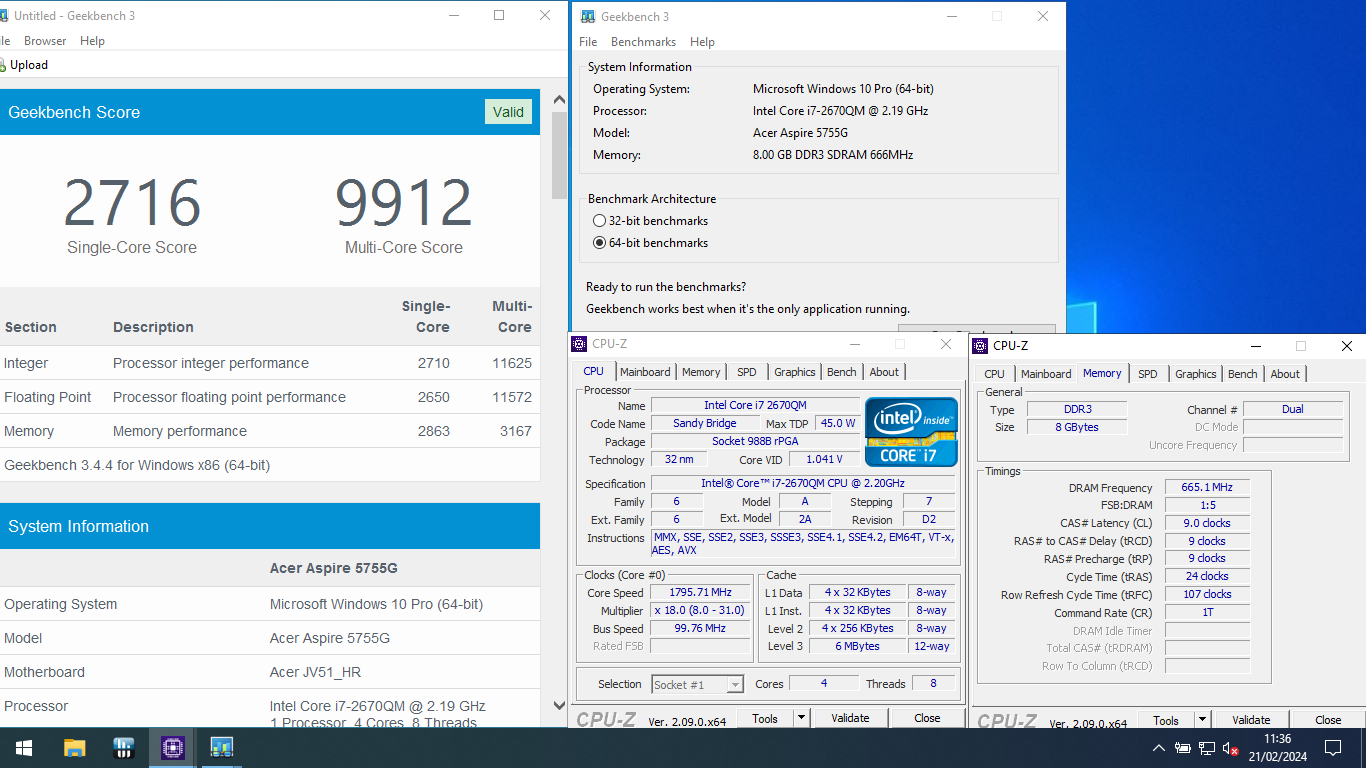This screenshot has width=1366, height=768.
Task: Click Upload in the Geekbench results toolbar
Action: 24,65
